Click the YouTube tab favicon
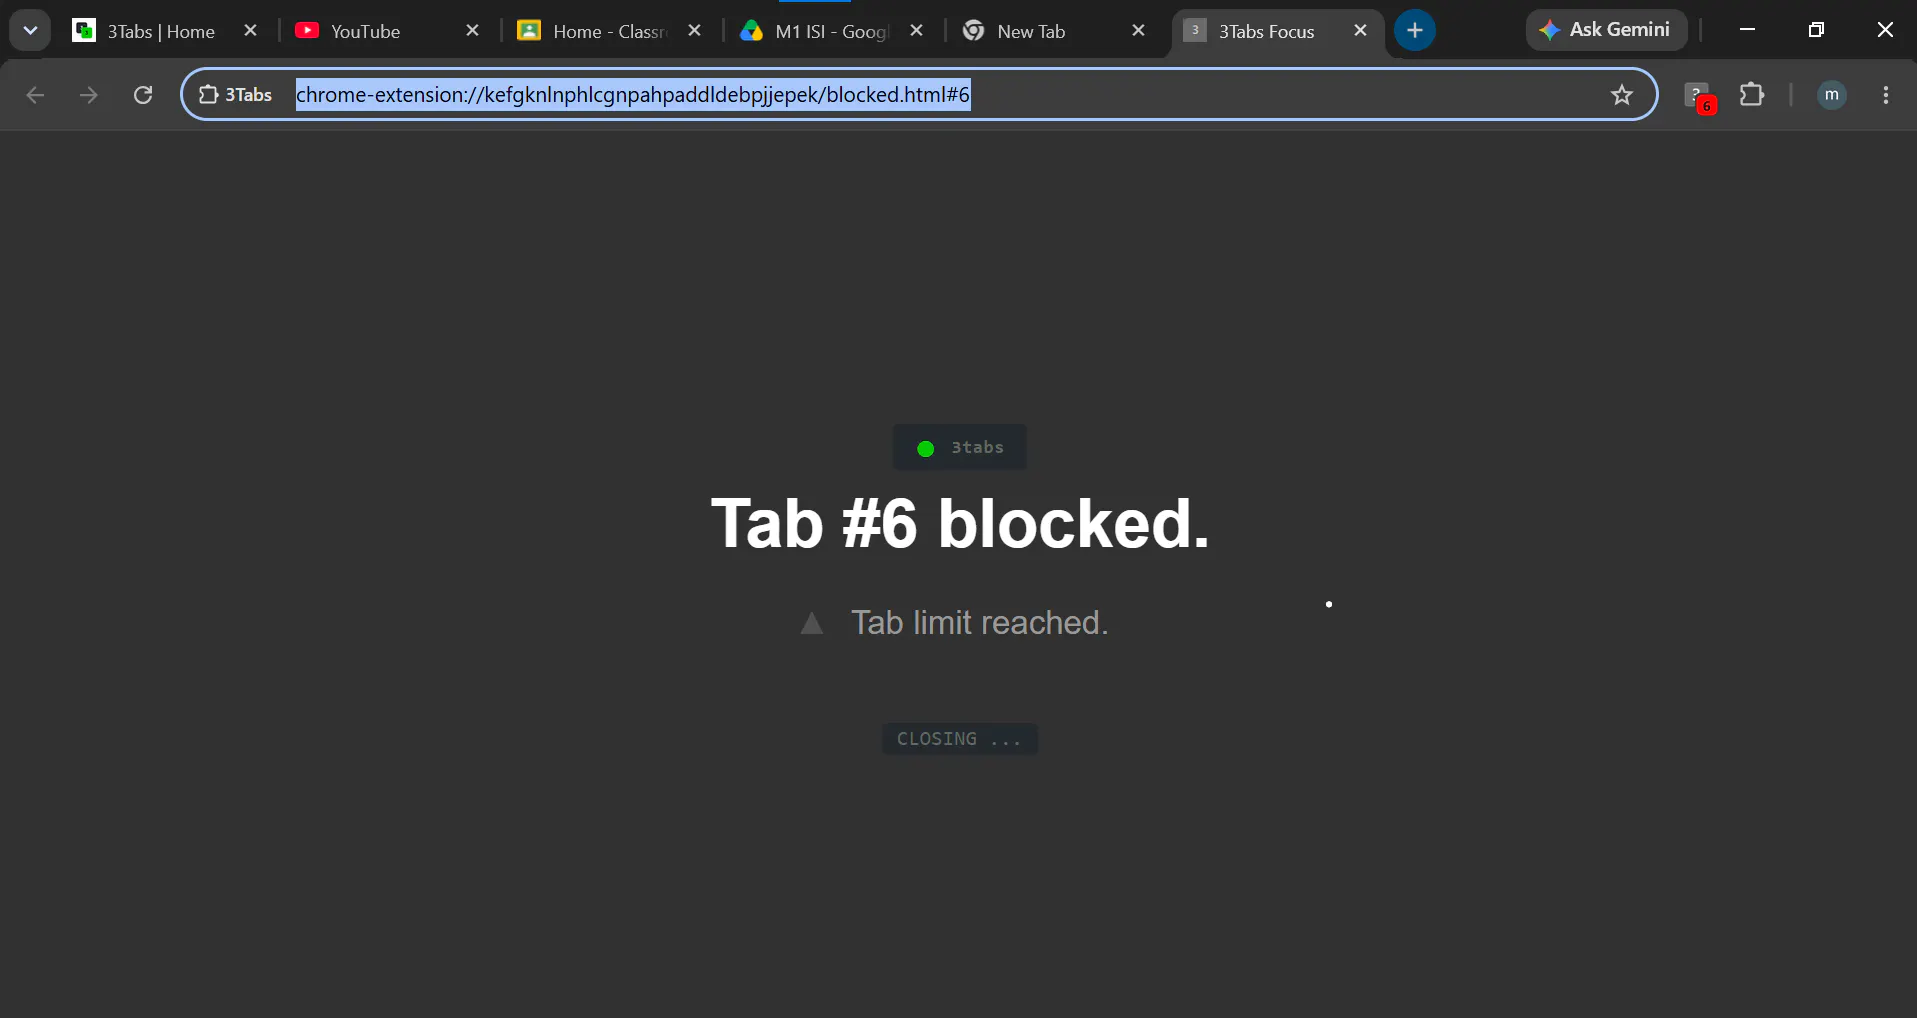This screenshot has width=1917, height=1018. coord(307,31)
